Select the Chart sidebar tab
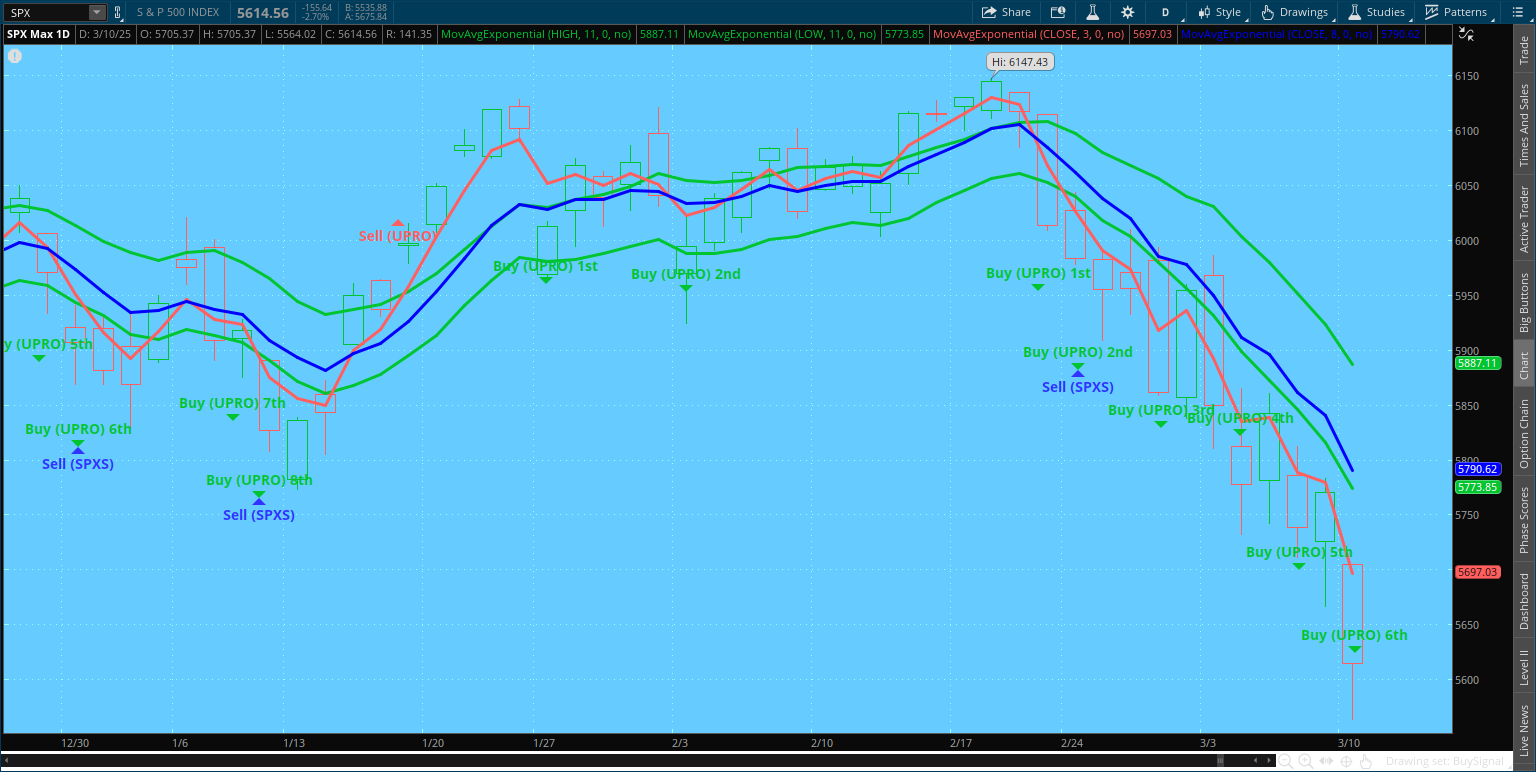 click(x=1524, y=366)
